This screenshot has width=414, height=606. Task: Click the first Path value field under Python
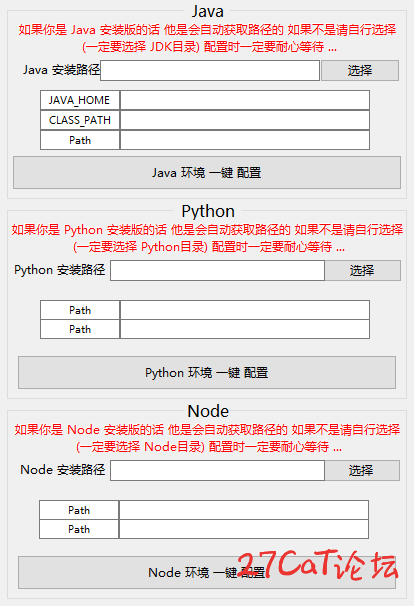[245, 310]
